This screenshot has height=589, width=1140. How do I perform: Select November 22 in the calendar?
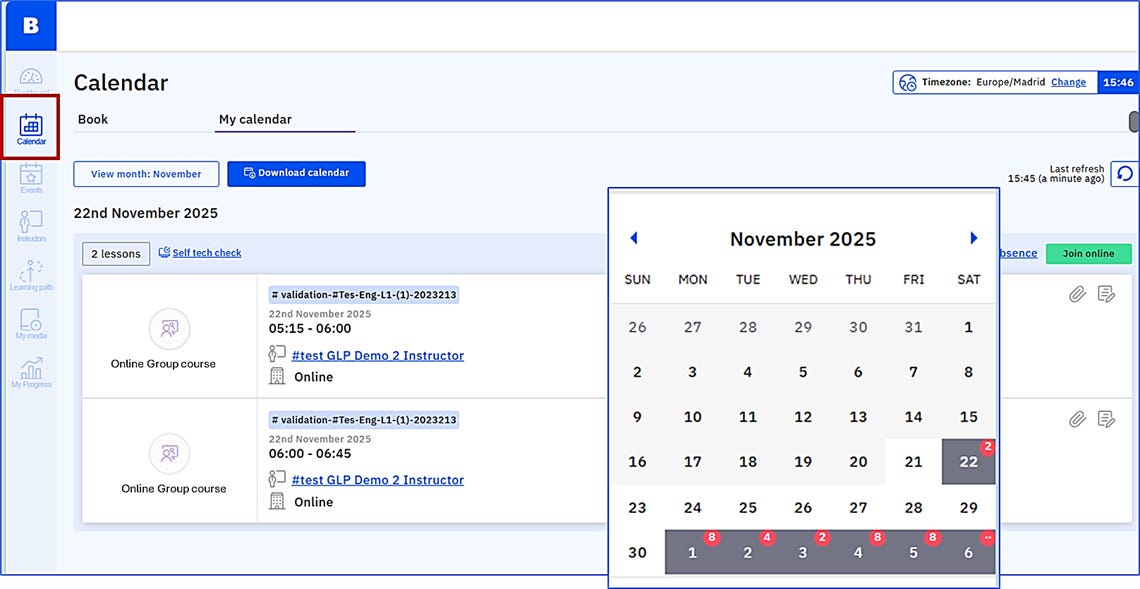(x=968, y=462)
